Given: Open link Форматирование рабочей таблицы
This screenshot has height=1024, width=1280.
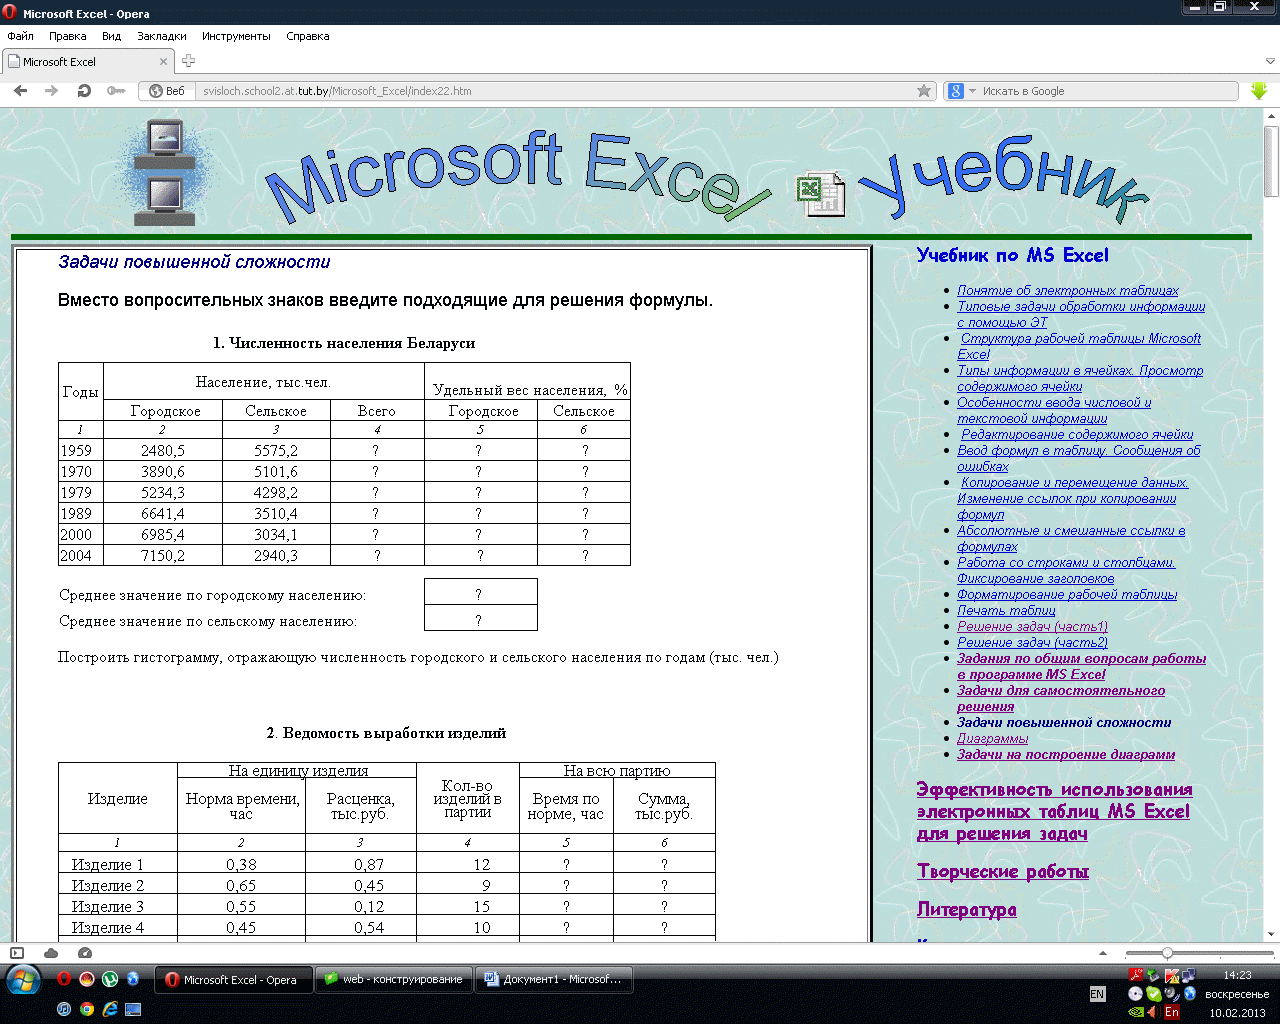Looking at the screenshot, I should point(1067,594).
